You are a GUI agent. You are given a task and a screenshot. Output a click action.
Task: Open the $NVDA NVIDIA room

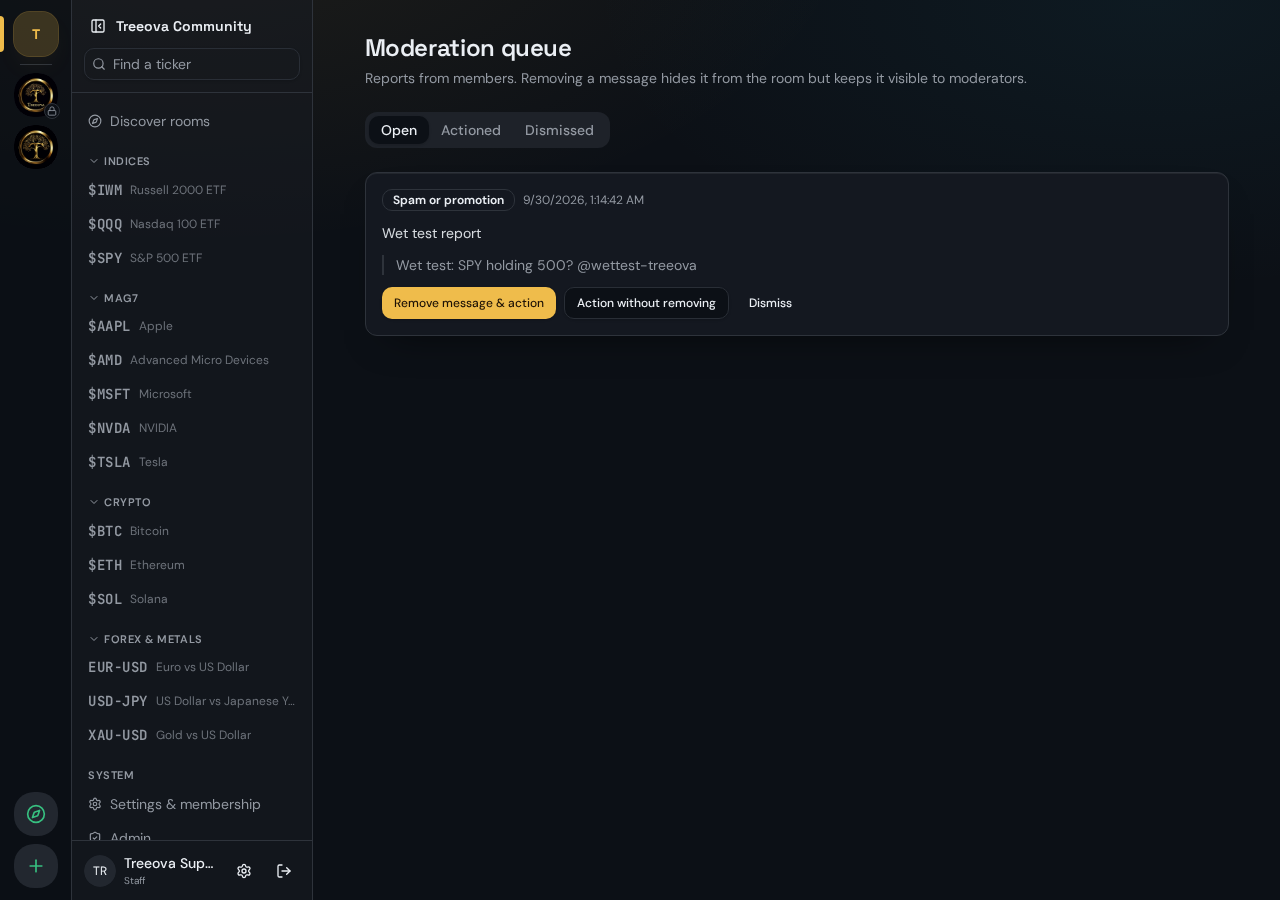192,428
